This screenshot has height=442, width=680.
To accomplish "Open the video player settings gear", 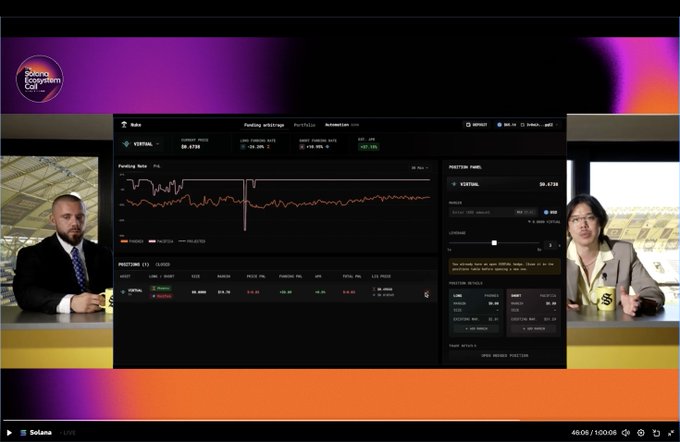I will 641,432.
